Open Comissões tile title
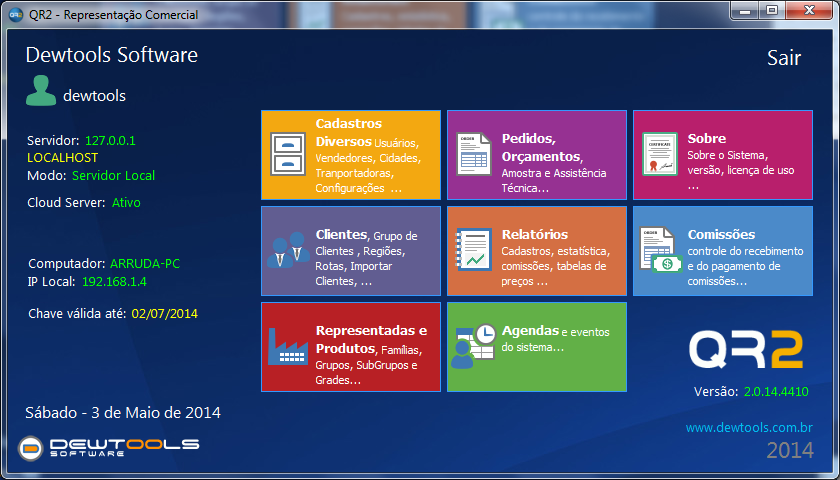The height and width of the screenshot is (480, 840). [721, 234]
